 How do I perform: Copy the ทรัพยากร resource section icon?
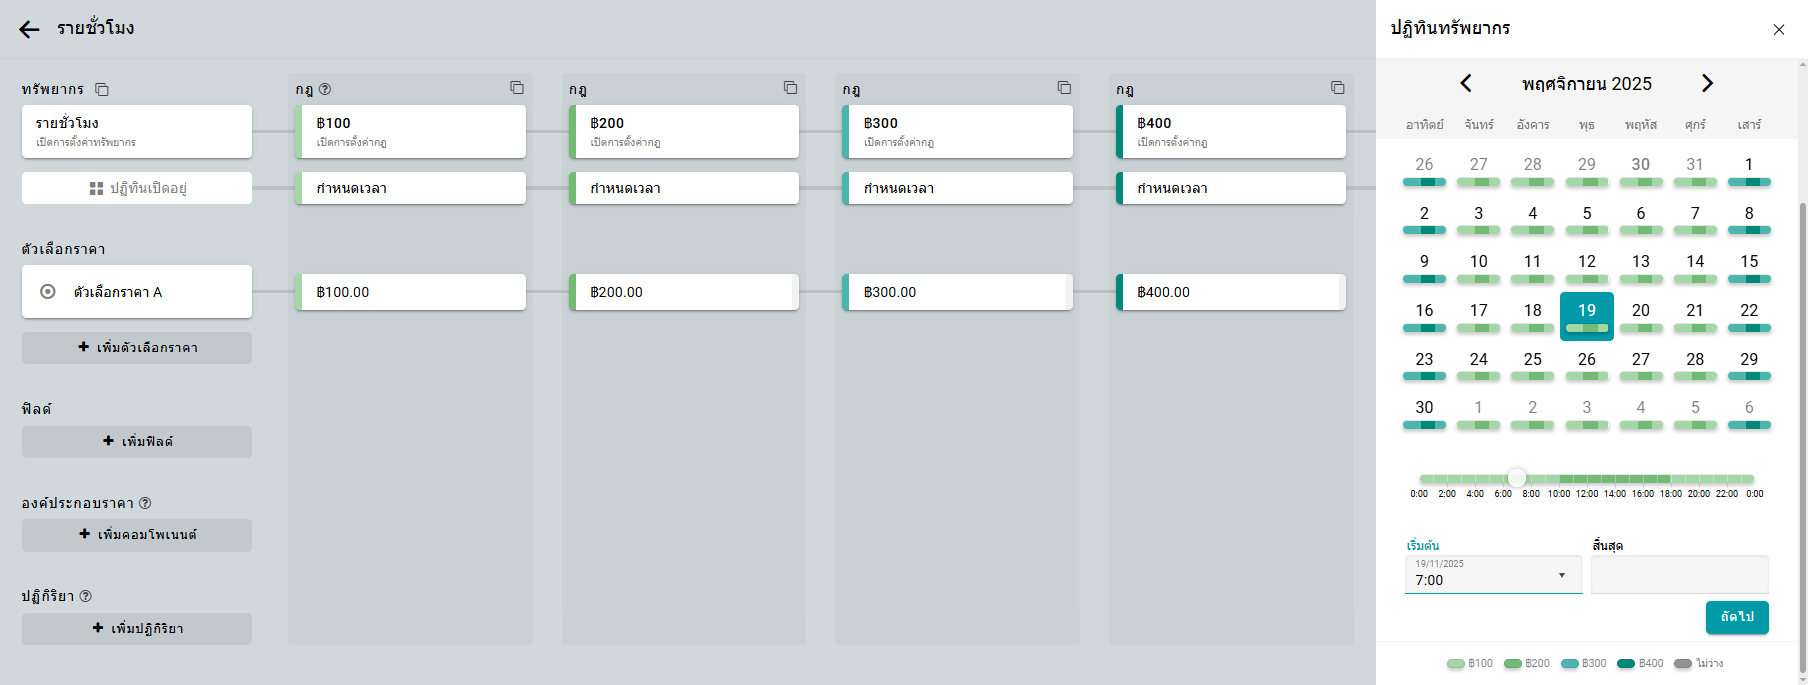coord(102,89)
